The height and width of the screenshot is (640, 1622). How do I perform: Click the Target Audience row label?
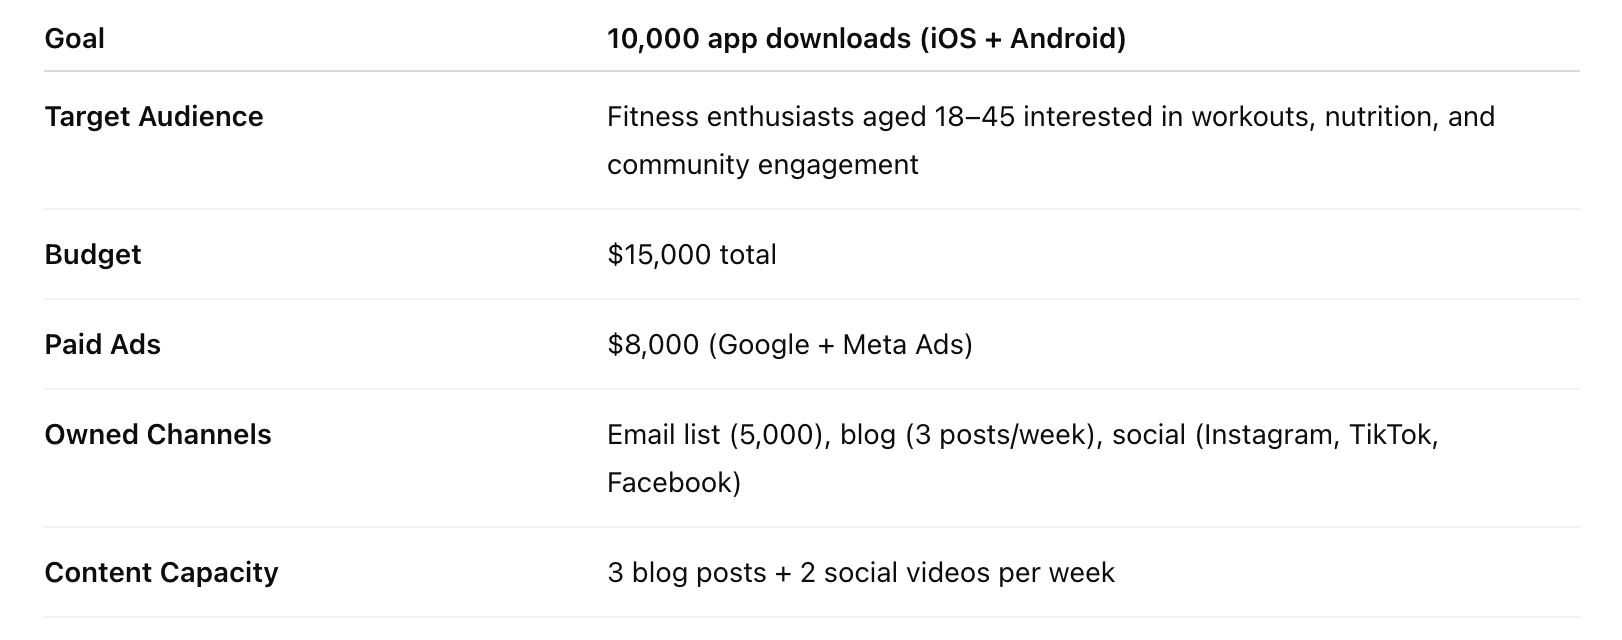pos(154,117)
